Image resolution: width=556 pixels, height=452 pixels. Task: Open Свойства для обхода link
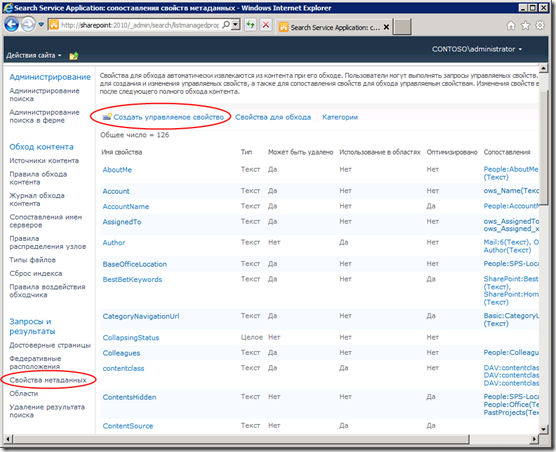coord(273,117)
